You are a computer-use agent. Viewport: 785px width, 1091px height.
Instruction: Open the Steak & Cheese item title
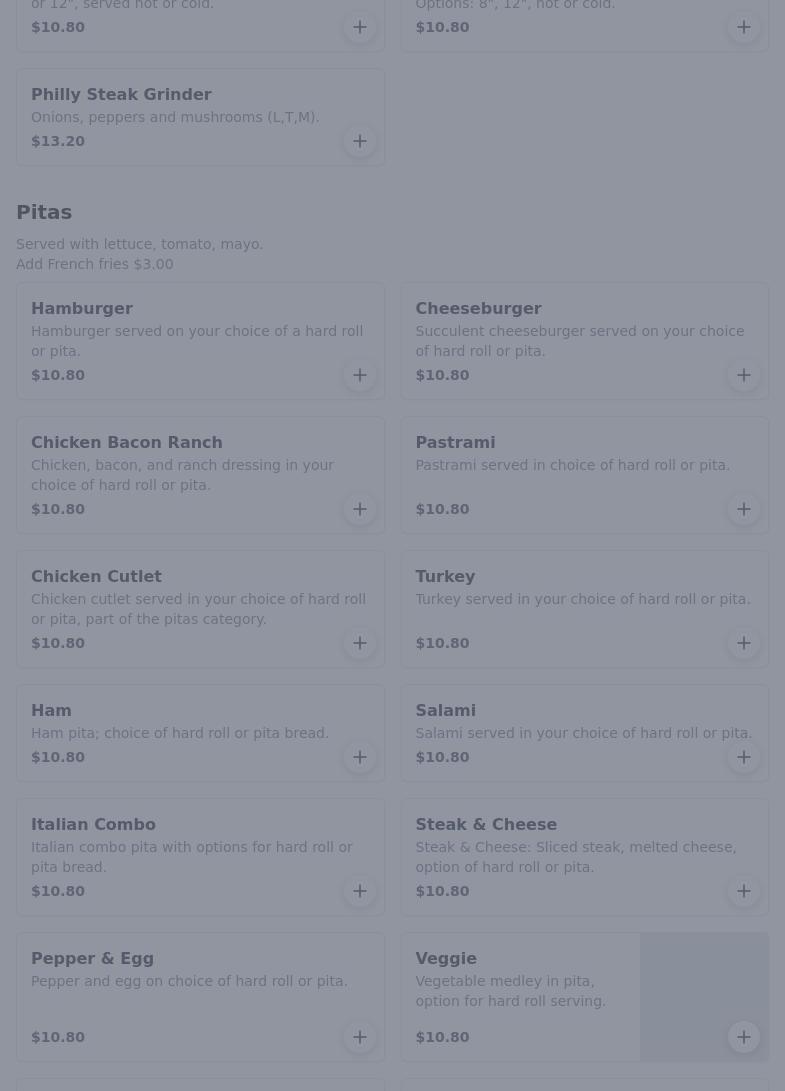point(486,824)
